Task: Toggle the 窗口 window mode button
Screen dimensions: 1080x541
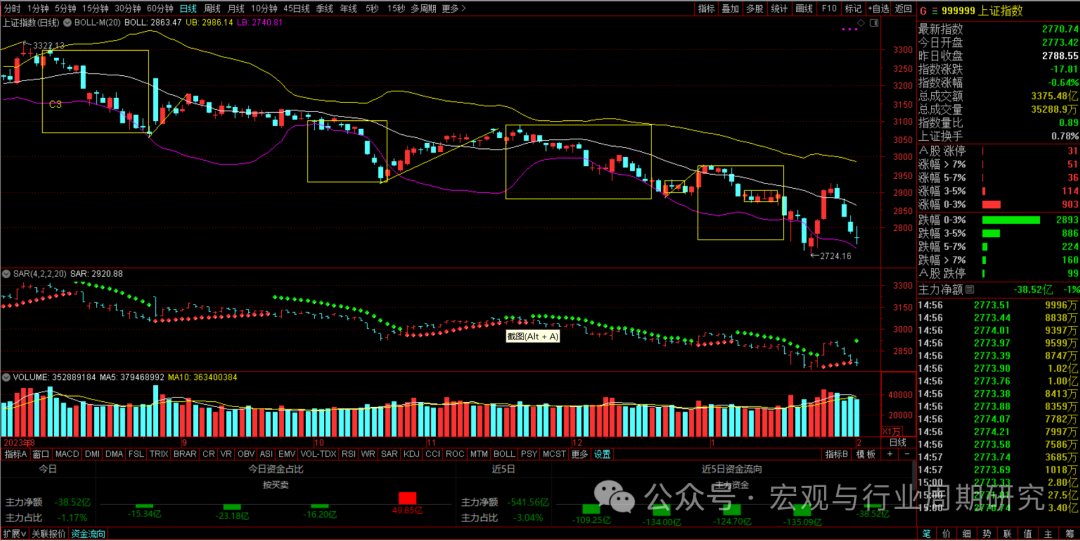Action: click(41, 454)
